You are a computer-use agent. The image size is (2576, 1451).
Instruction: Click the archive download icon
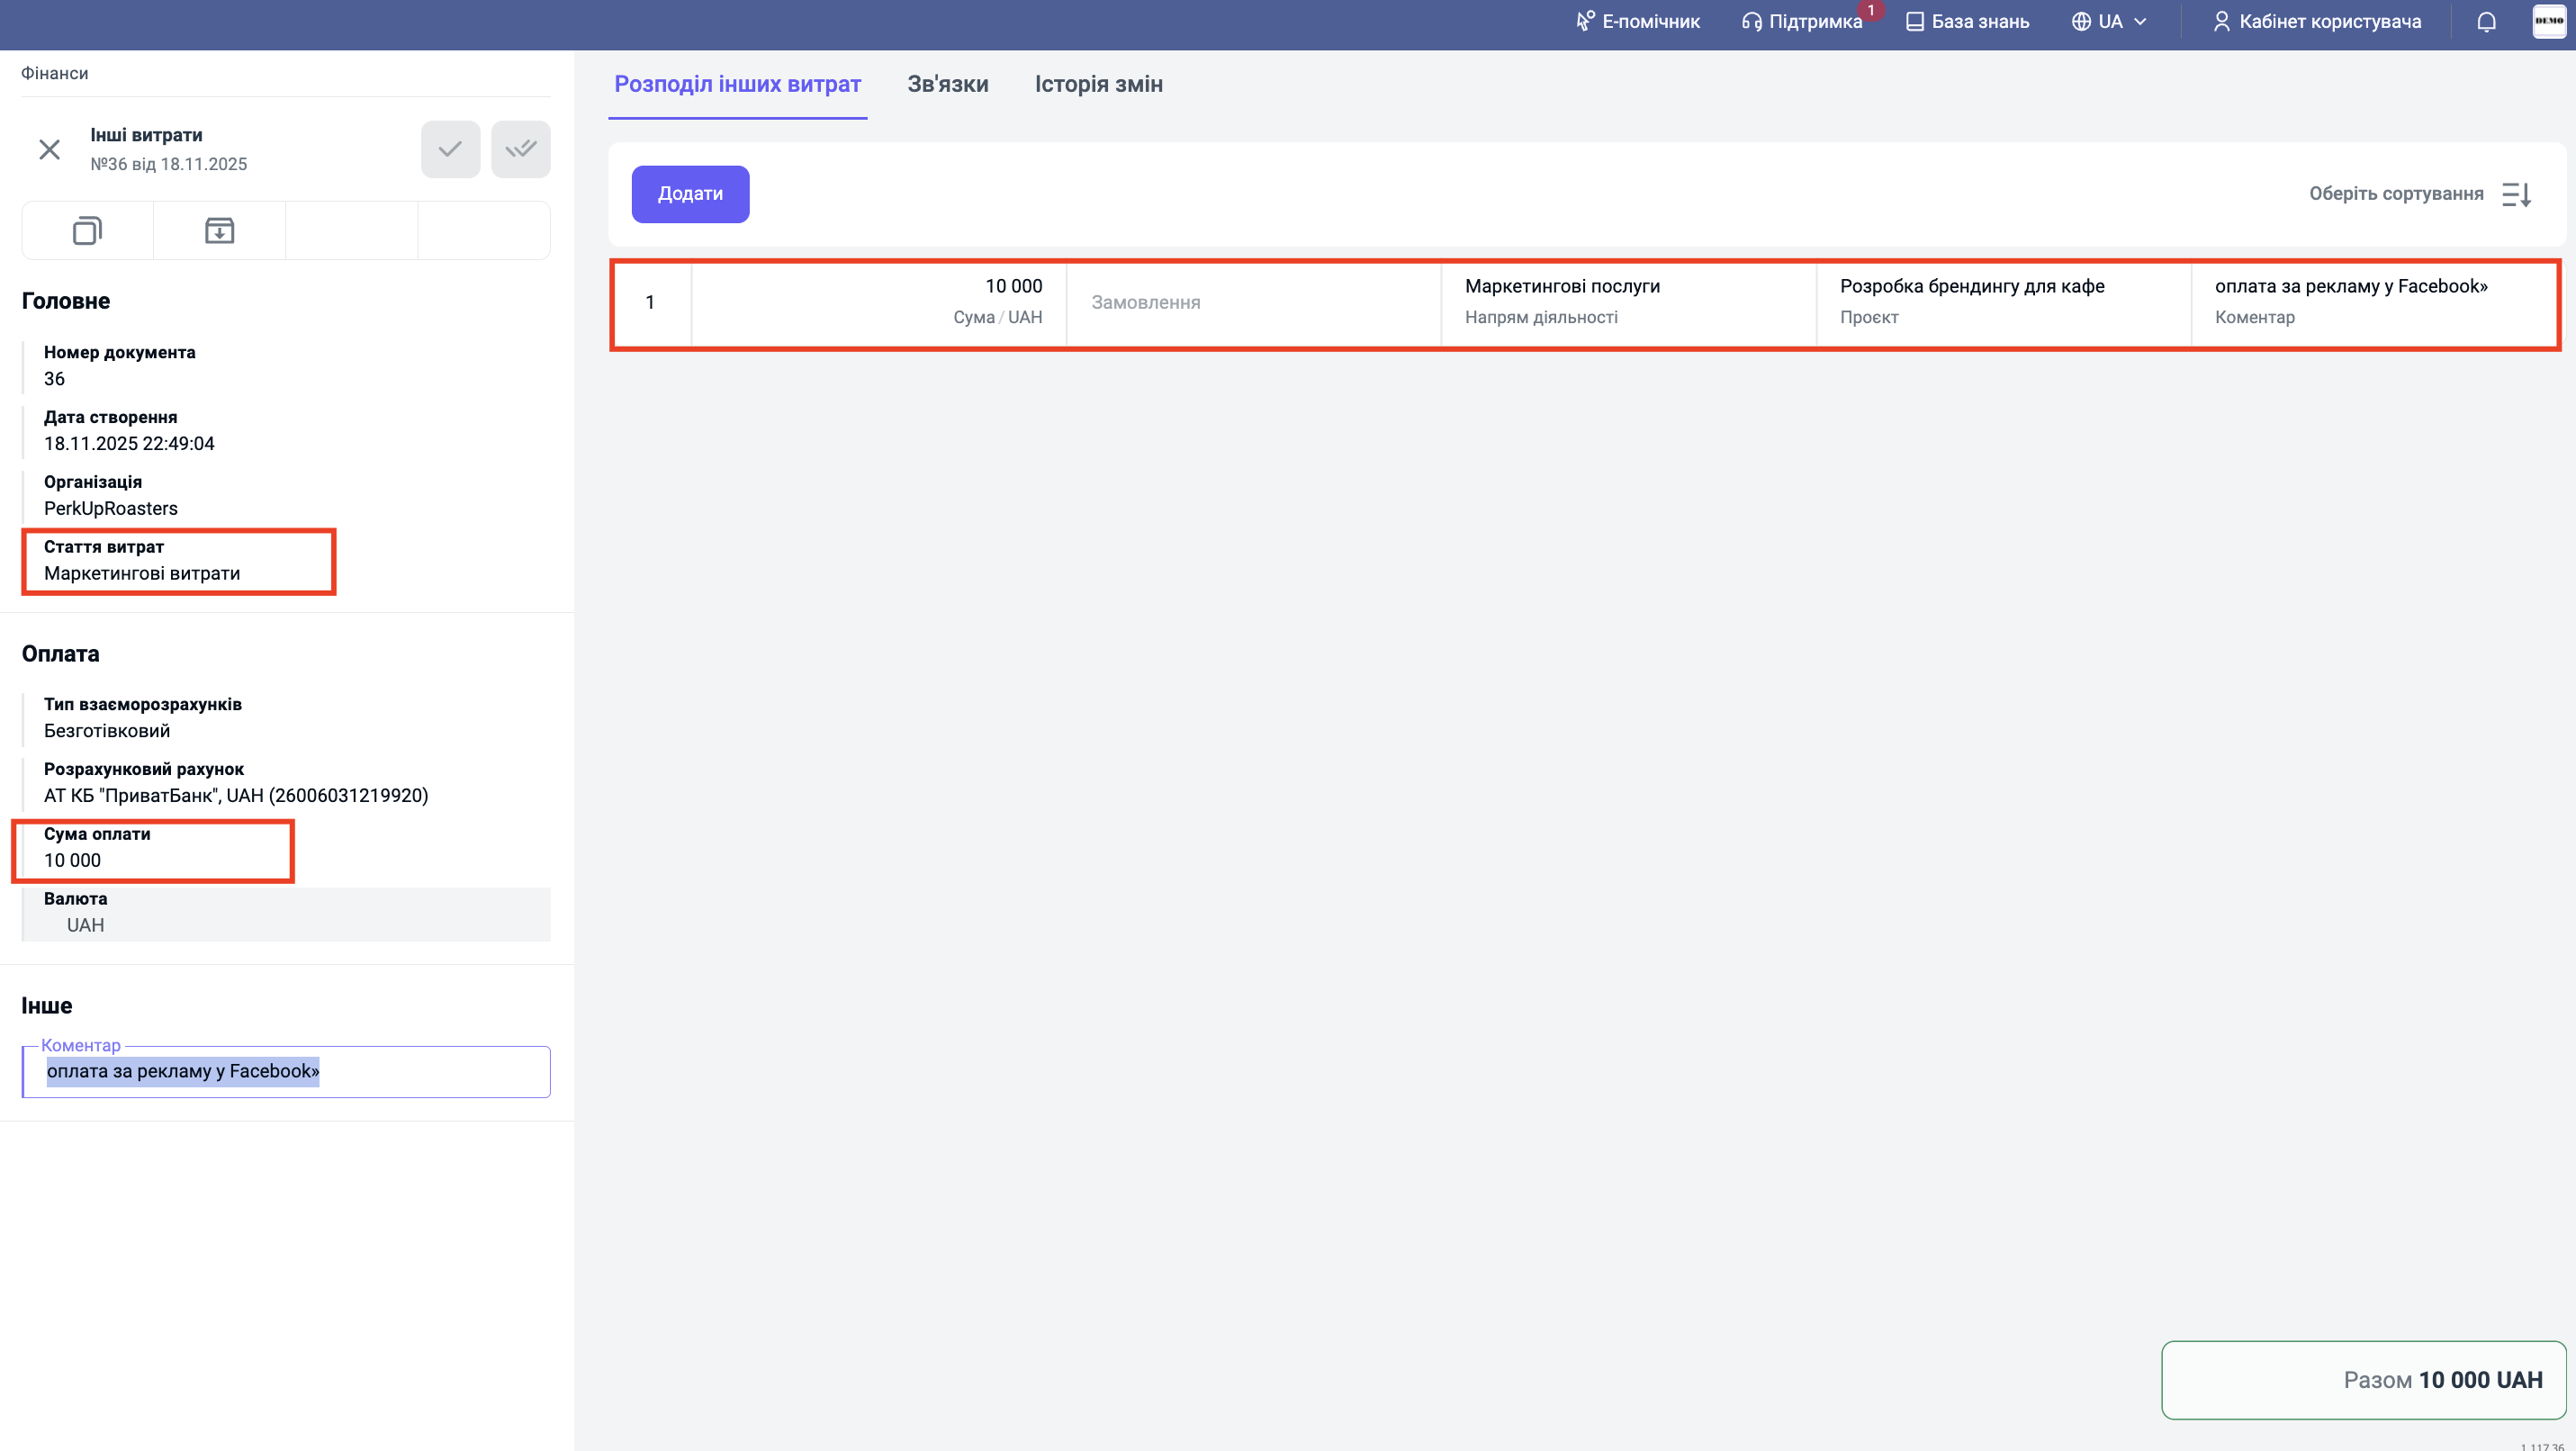[219, 231]
